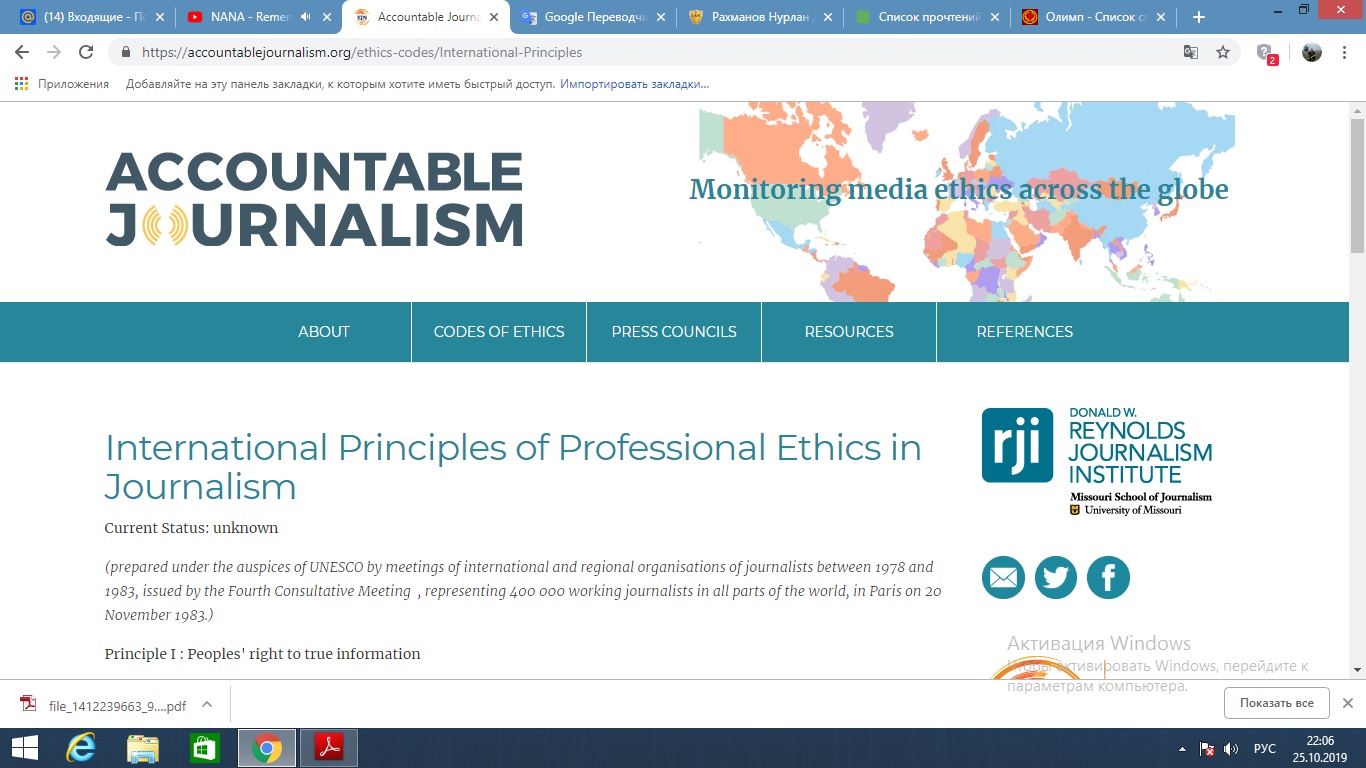
Task: Click the scrollbar down arrow
Action: click(x=1357, y=671)
